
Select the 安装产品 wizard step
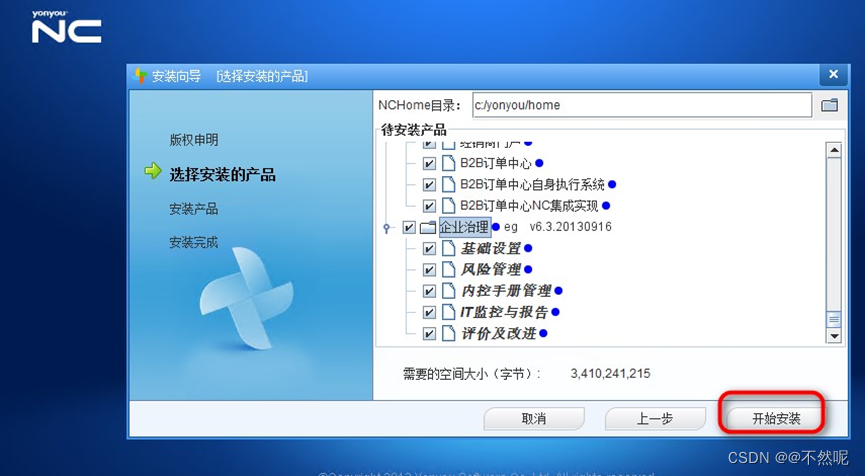[x=194, y=209]
